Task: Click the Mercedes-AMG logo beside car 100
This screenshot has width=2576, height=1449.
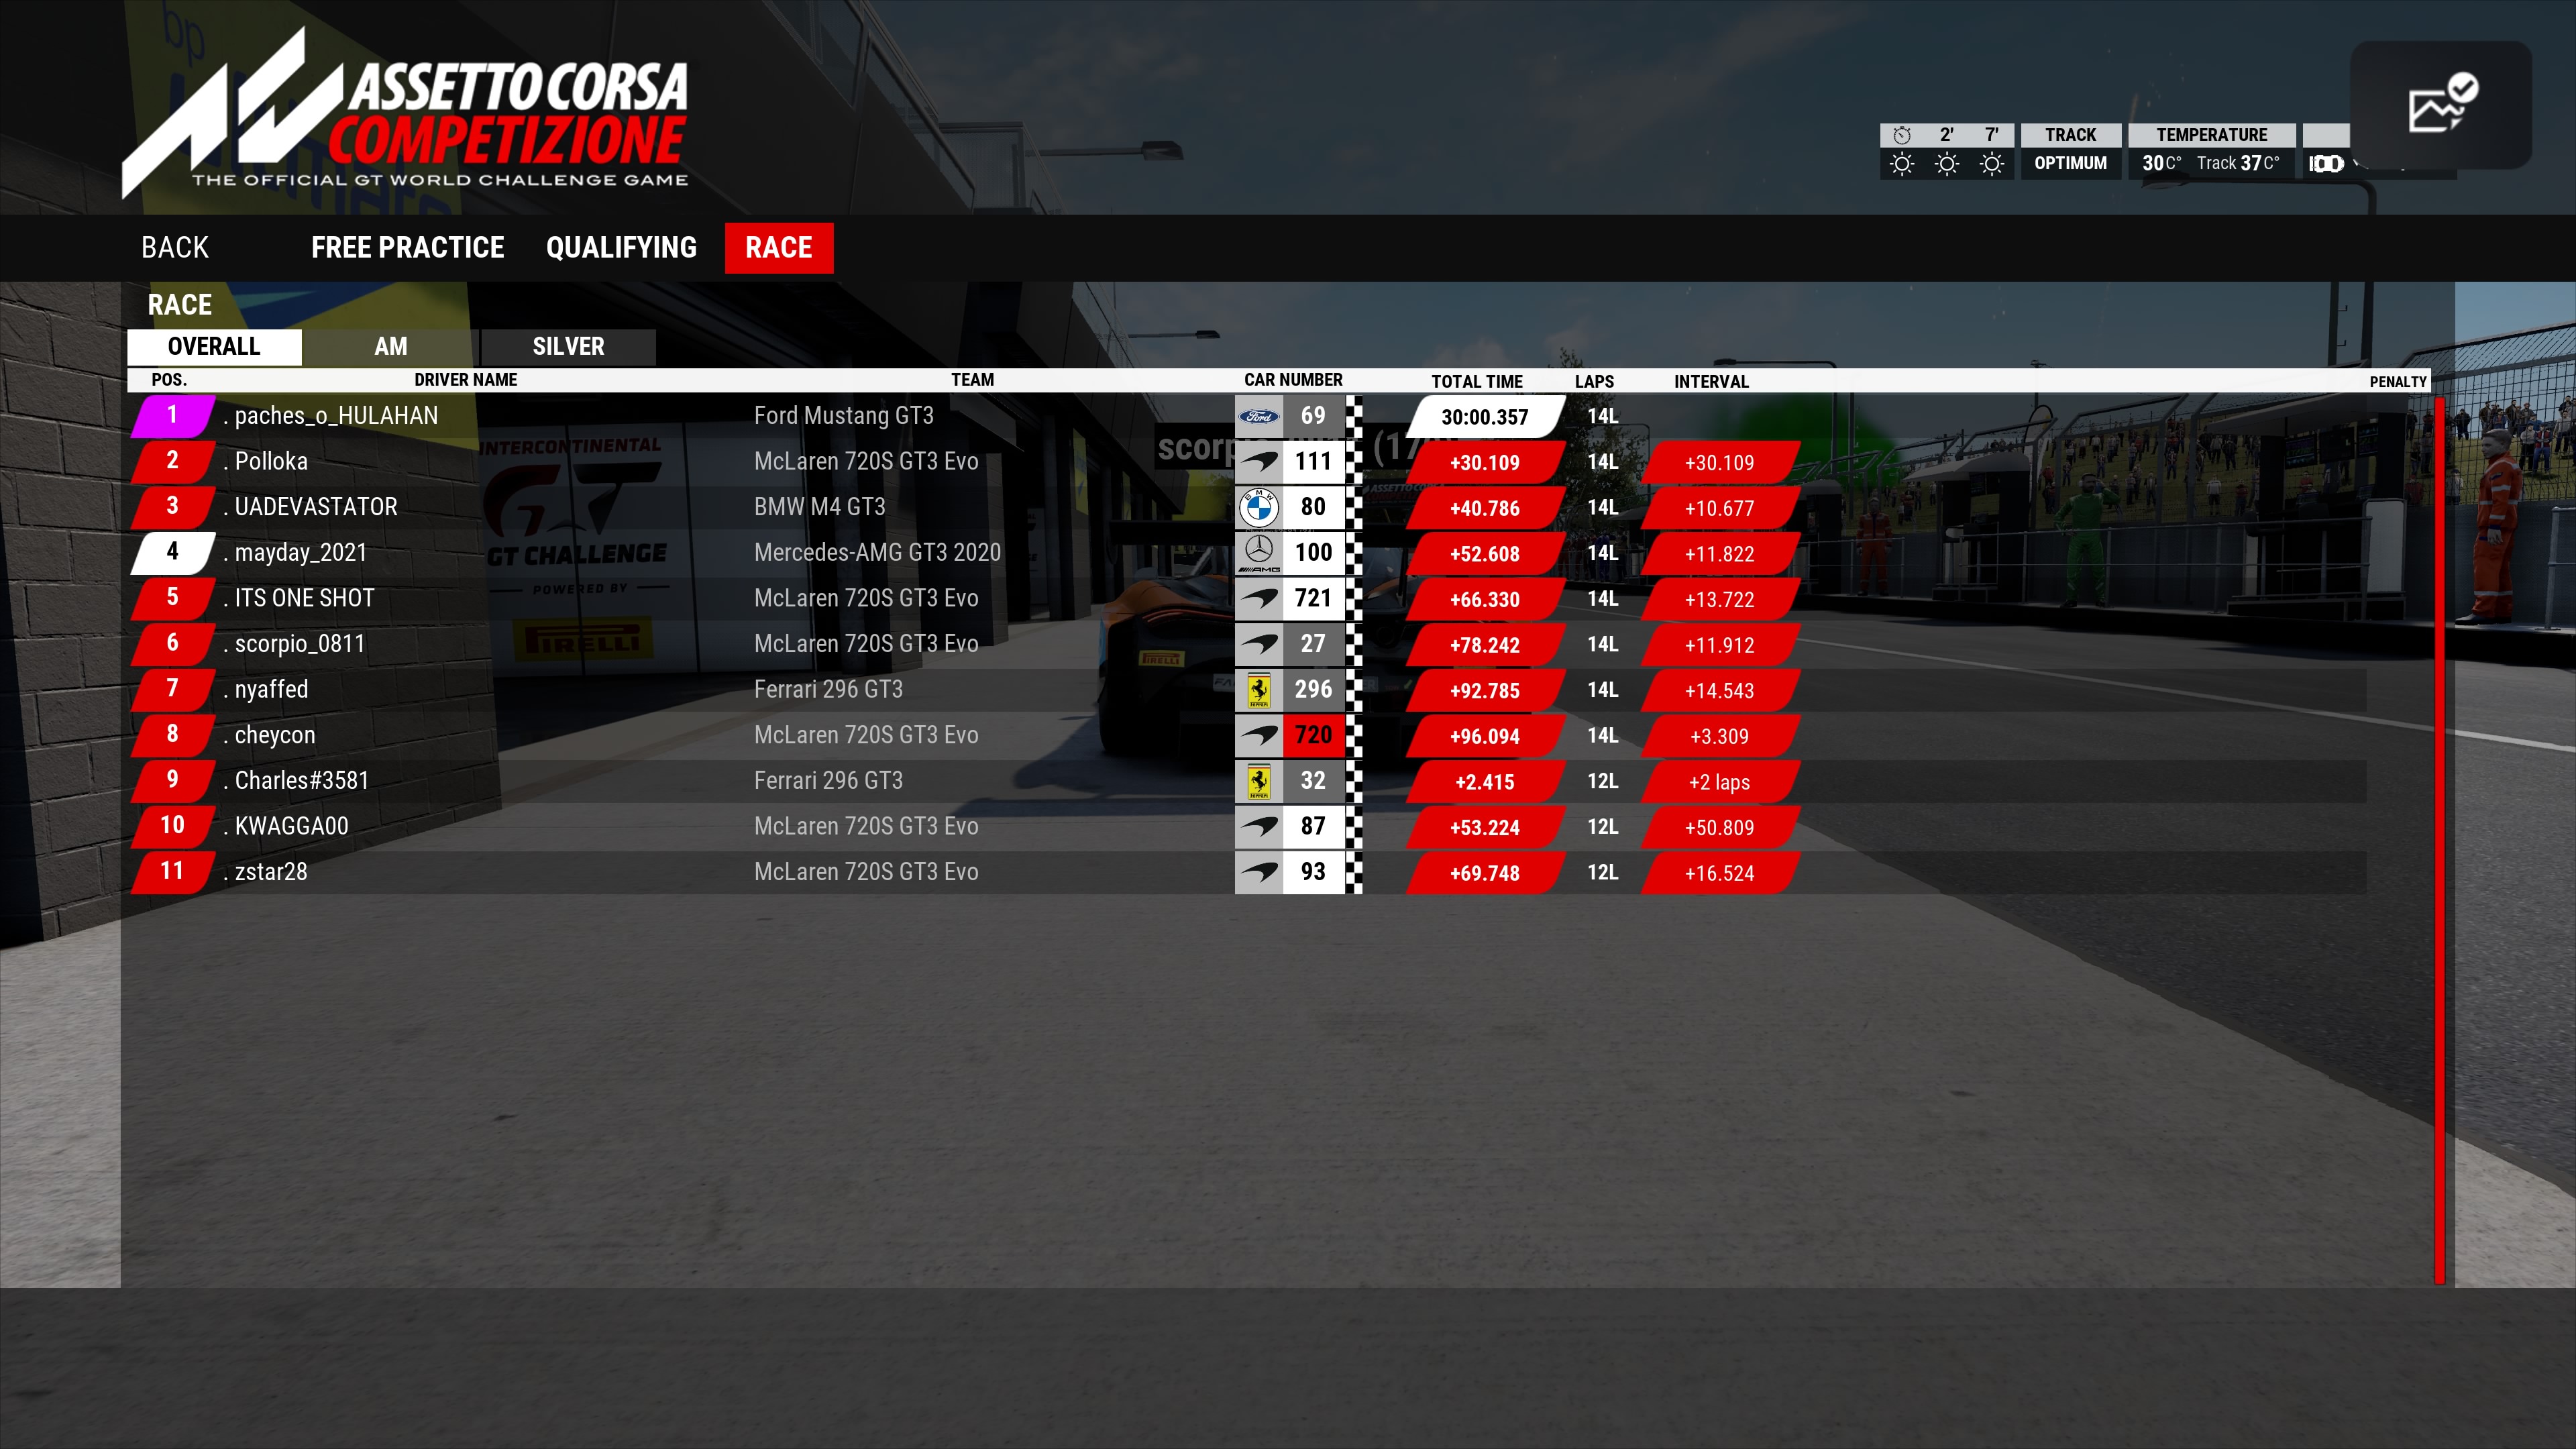Action: [x=1259, y=553]
